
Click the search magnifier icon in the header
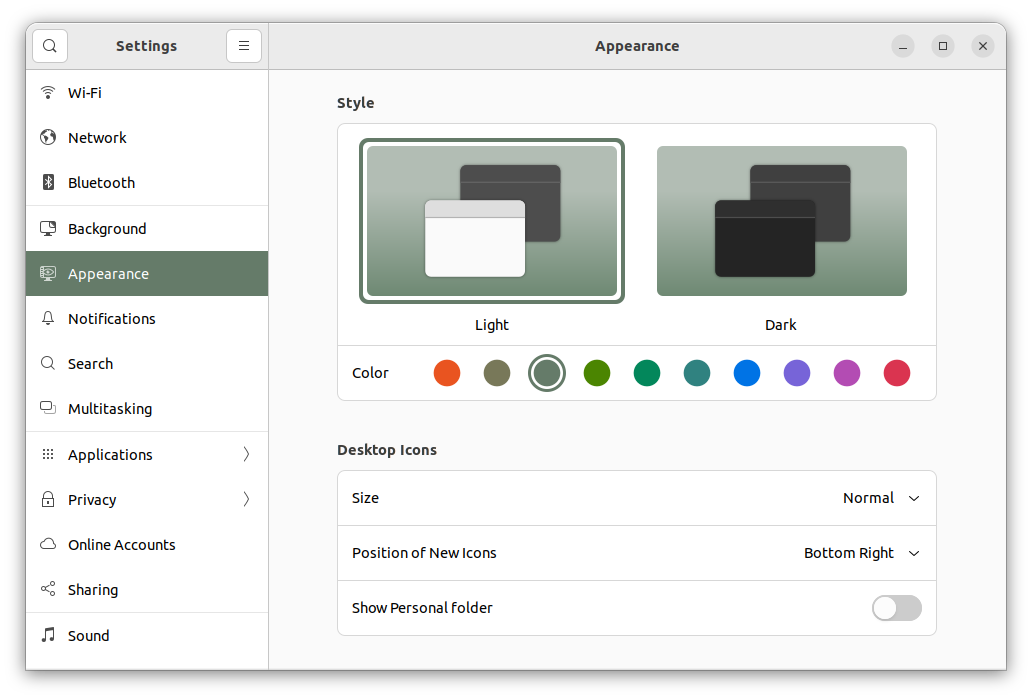[x=50, y=46]
